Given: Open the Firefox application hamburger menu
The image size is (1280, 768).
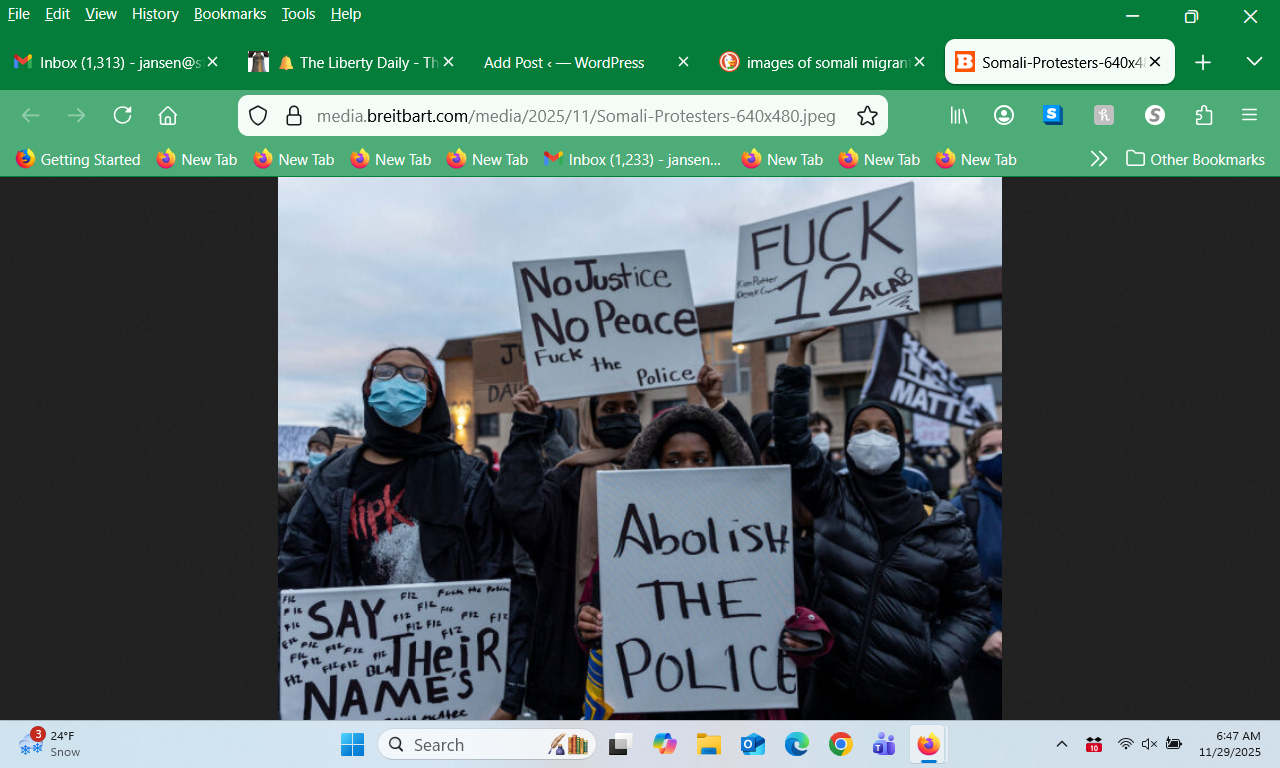Looking at the screenshot, I should pos(1249,115).
